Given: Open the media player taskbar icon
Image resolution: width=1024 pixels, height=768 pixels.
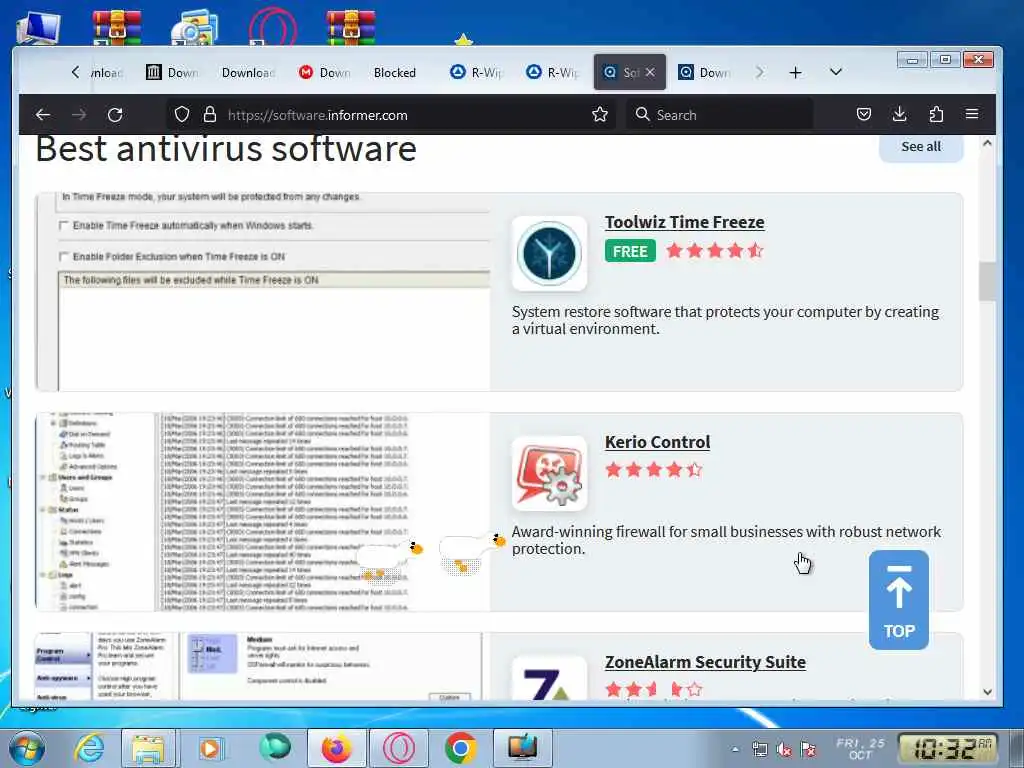Looking at the screenshot, I should coord(210,748).
